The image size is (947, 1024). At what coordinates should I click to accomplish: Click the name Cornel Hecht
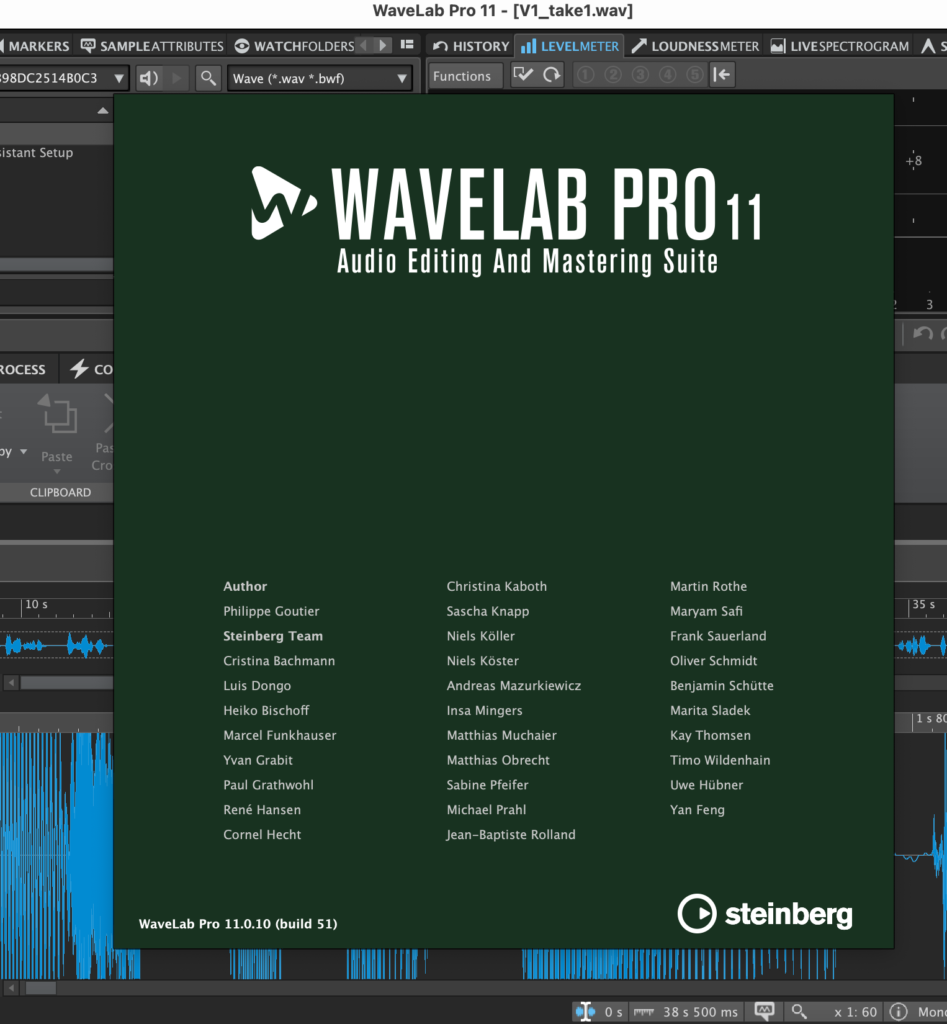(x=262, y=835)
